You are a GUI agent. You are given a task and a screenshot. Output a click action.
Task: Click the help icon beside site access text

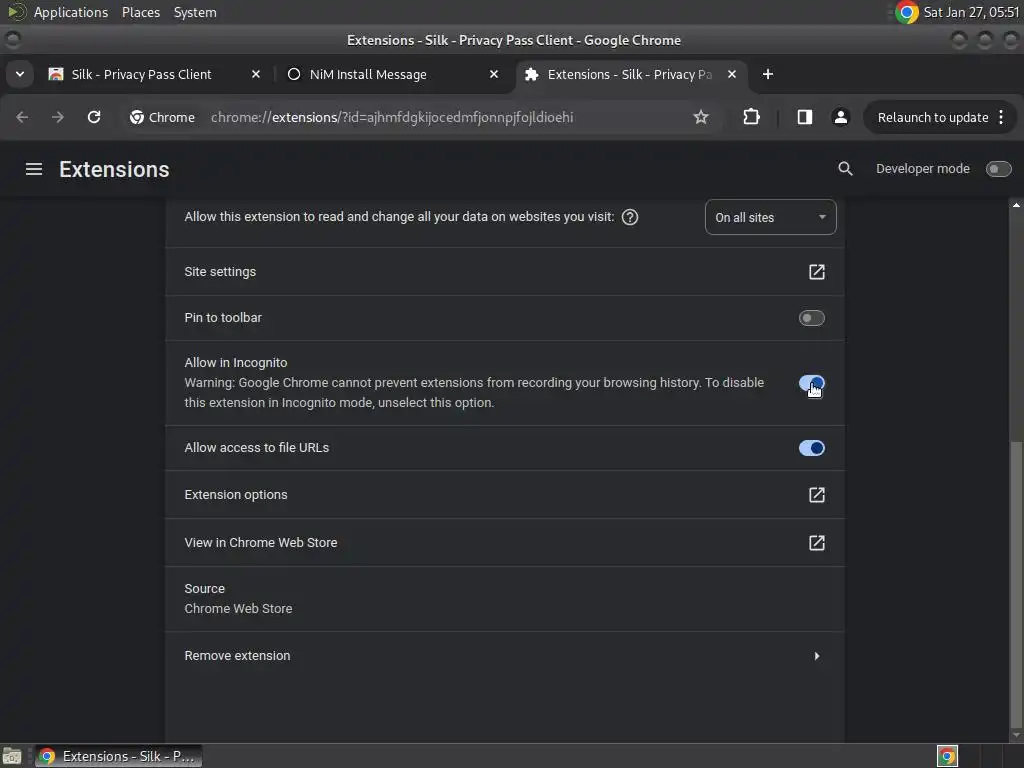(630, 217)
